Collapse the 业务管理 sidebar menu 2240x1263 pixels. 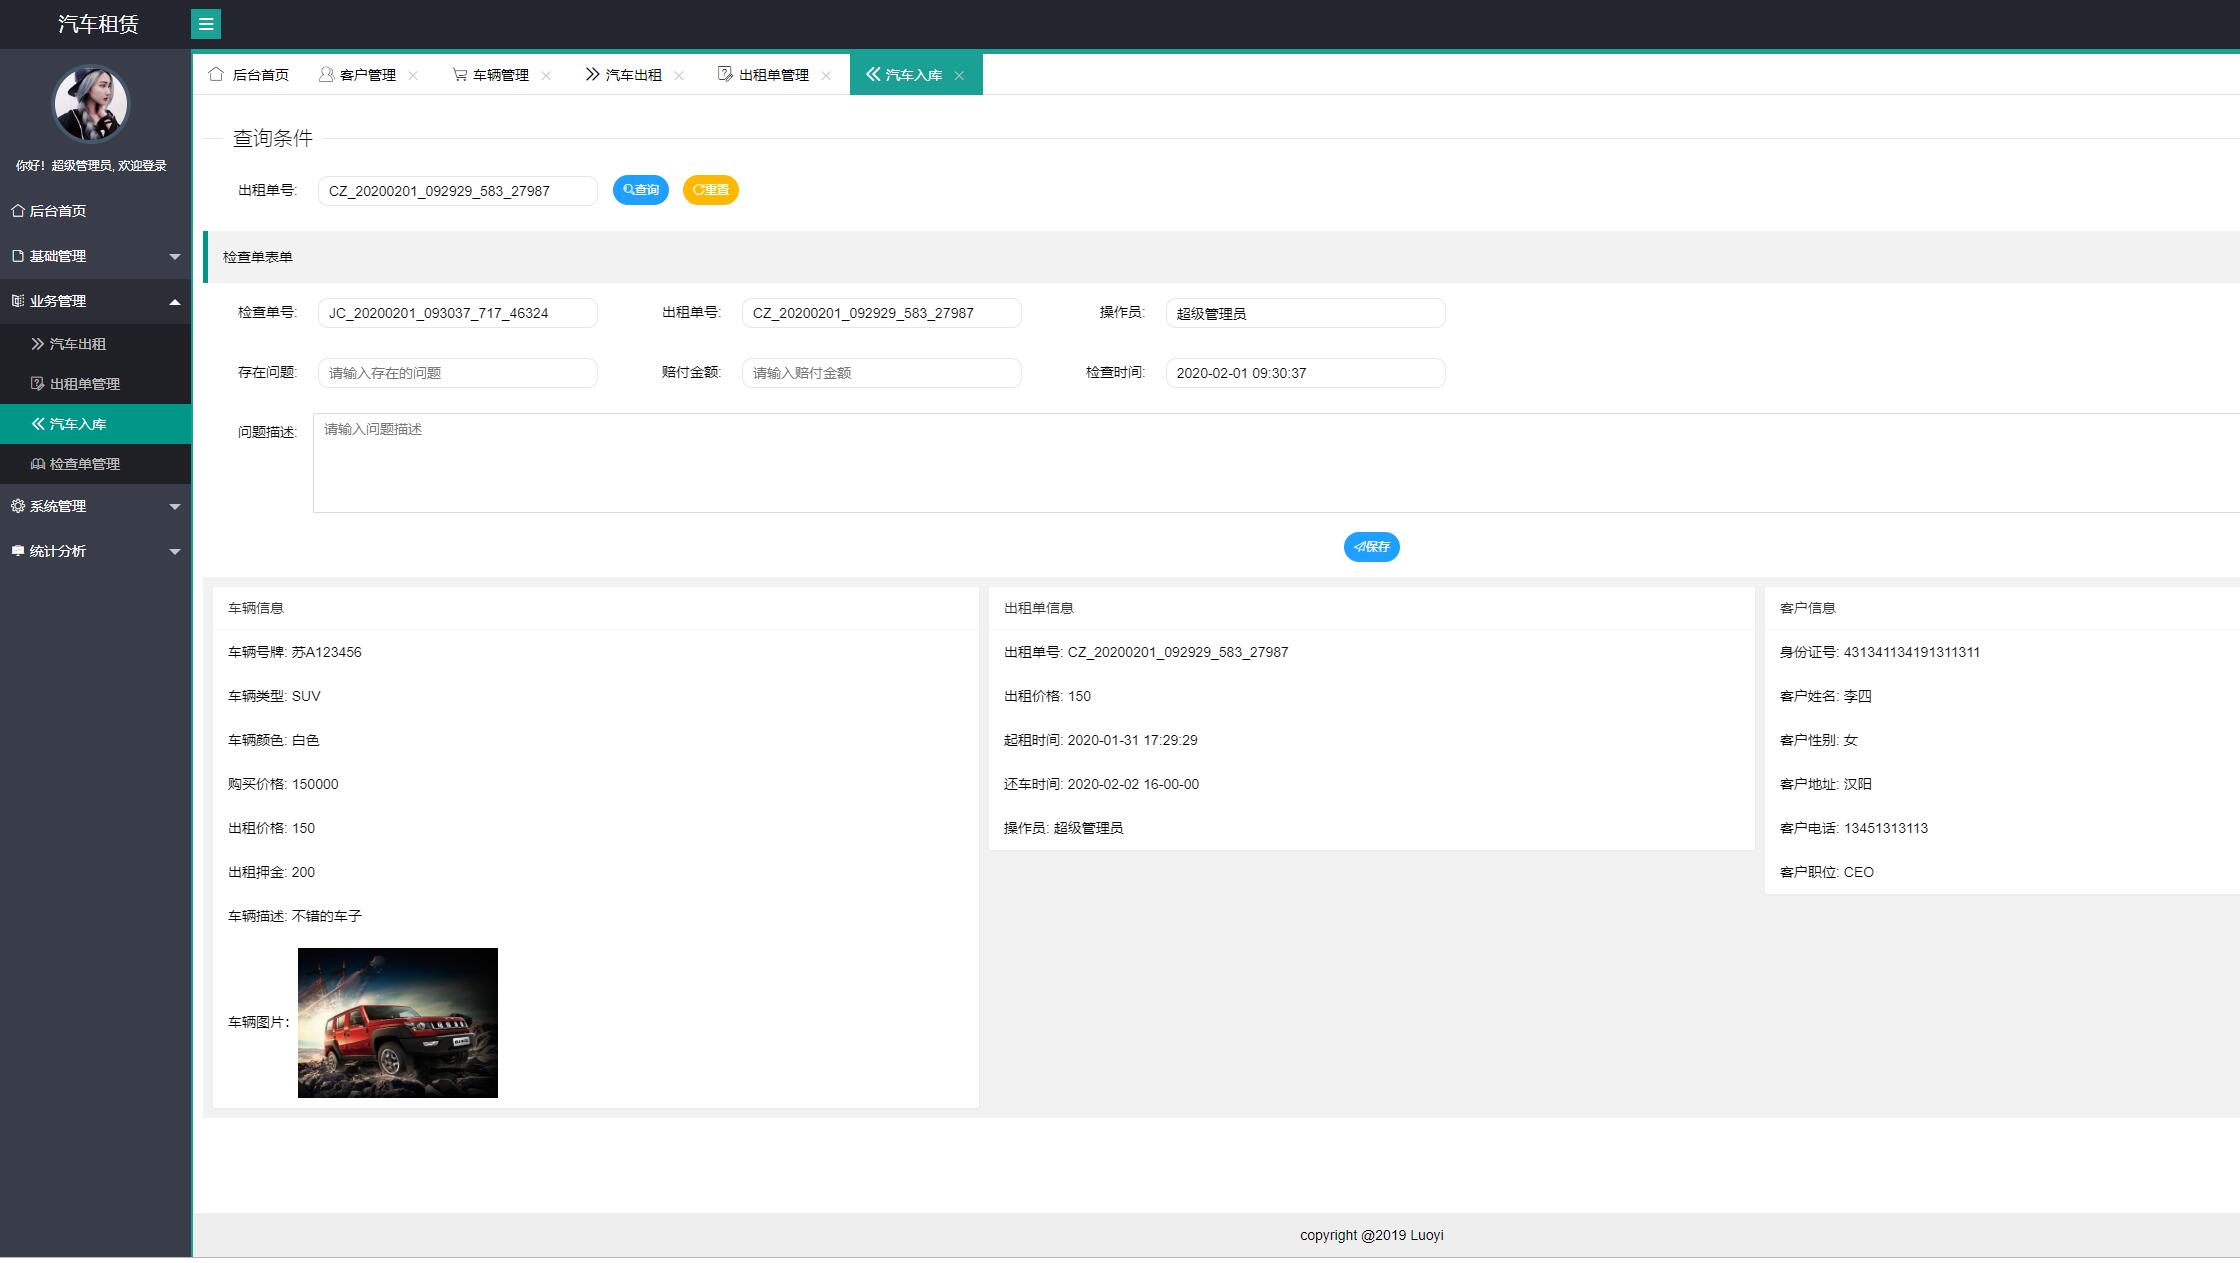pyautogui.click(x=95, y=301)
